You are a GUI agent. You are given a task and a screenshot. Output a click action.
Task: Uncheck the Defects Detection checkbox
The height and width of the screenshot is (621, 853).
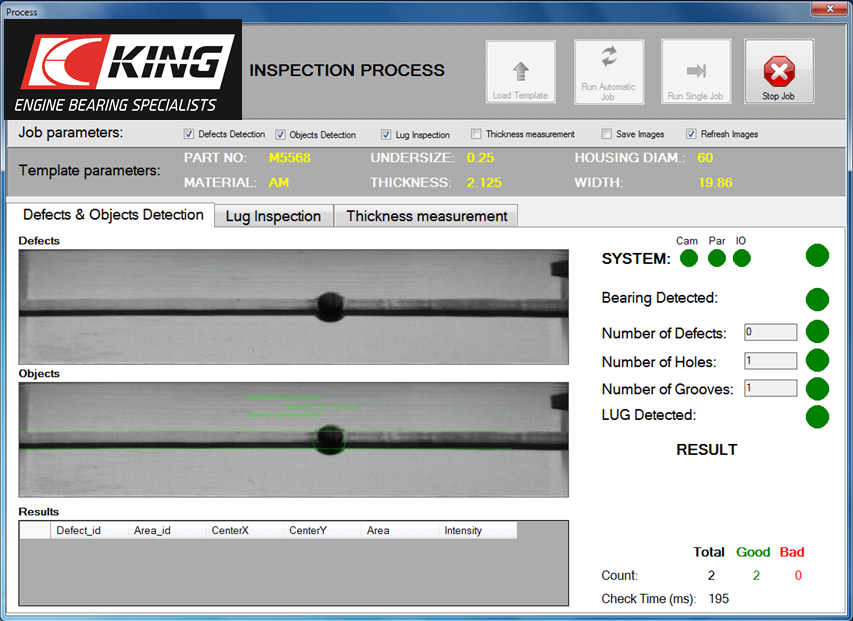coord(189,134)
